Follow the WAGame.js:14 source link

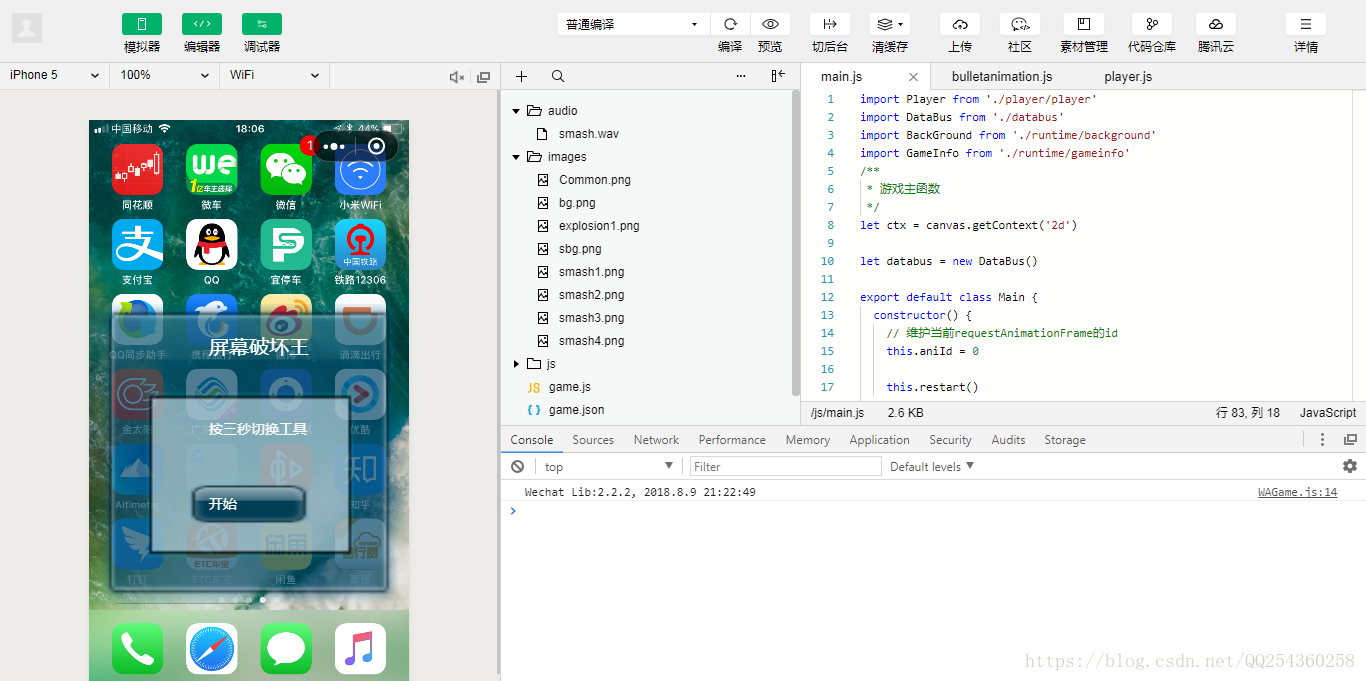(1297, 492)
